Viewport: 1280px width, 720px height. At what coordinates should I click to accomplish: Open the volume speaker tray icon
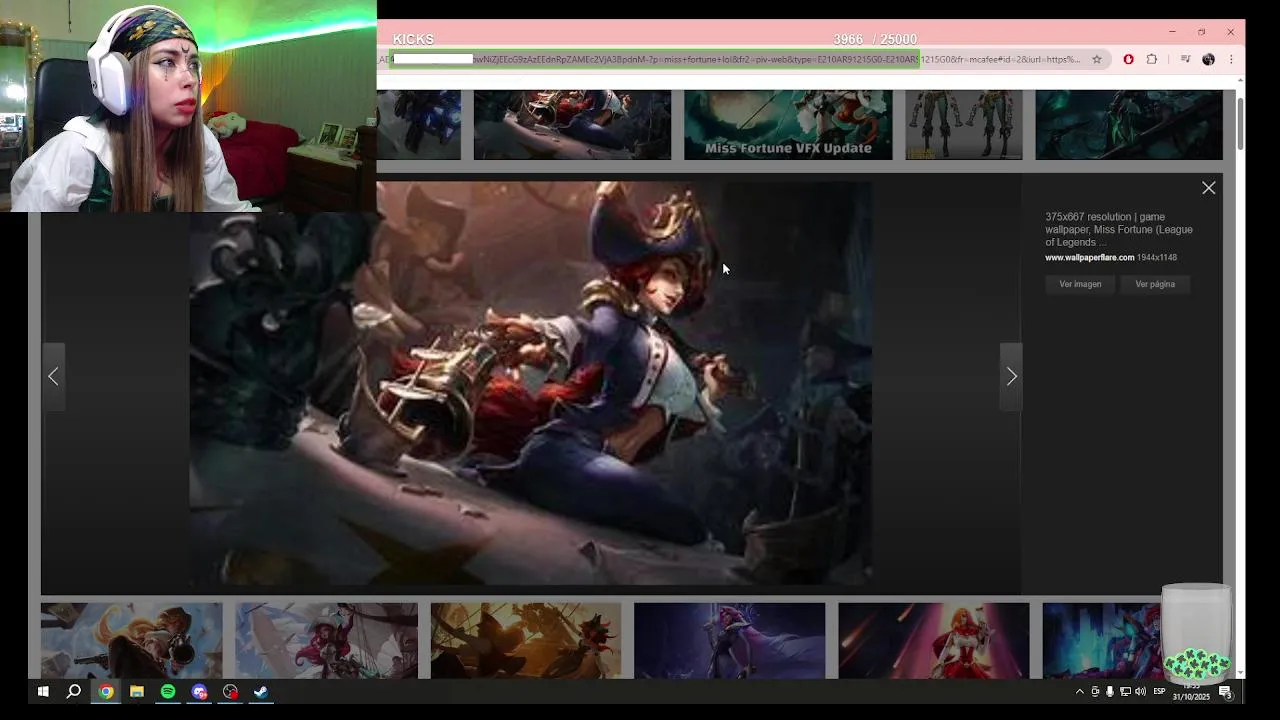[x=1140, y=691]
